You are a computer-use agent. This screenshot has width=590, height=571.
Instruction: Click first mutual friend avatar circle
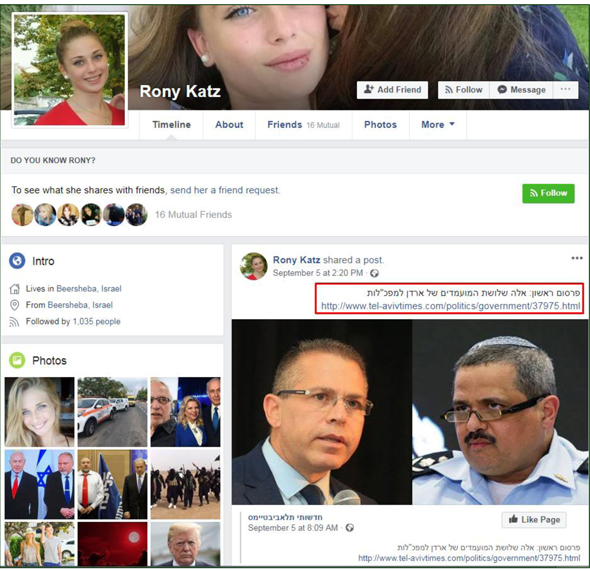(22, 215)
